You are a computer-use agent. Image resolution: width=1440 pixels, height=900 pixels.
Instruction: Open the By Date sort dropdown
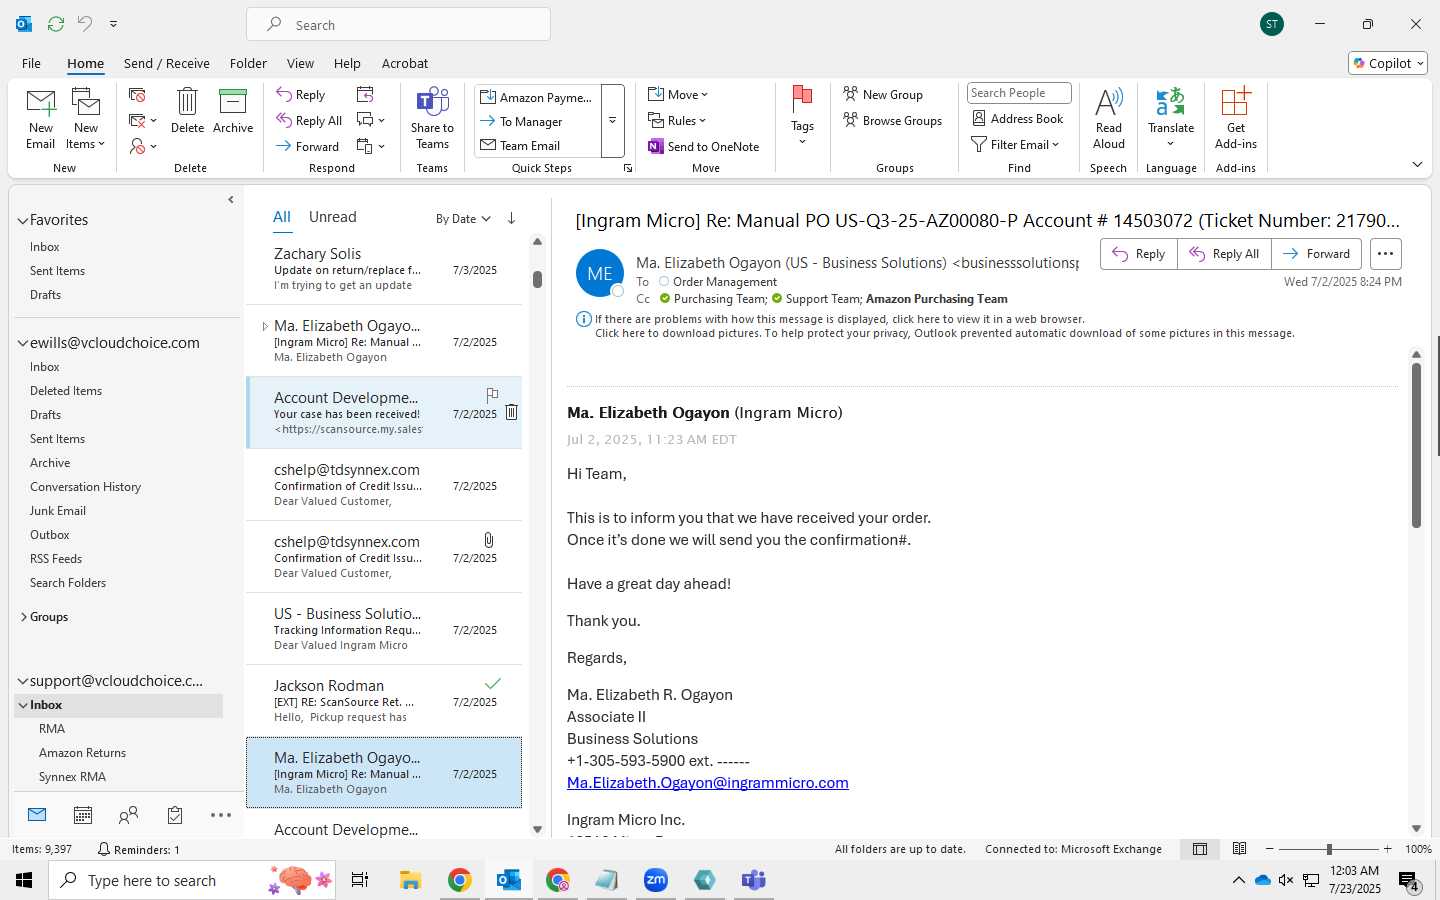(x=463, y=218)
